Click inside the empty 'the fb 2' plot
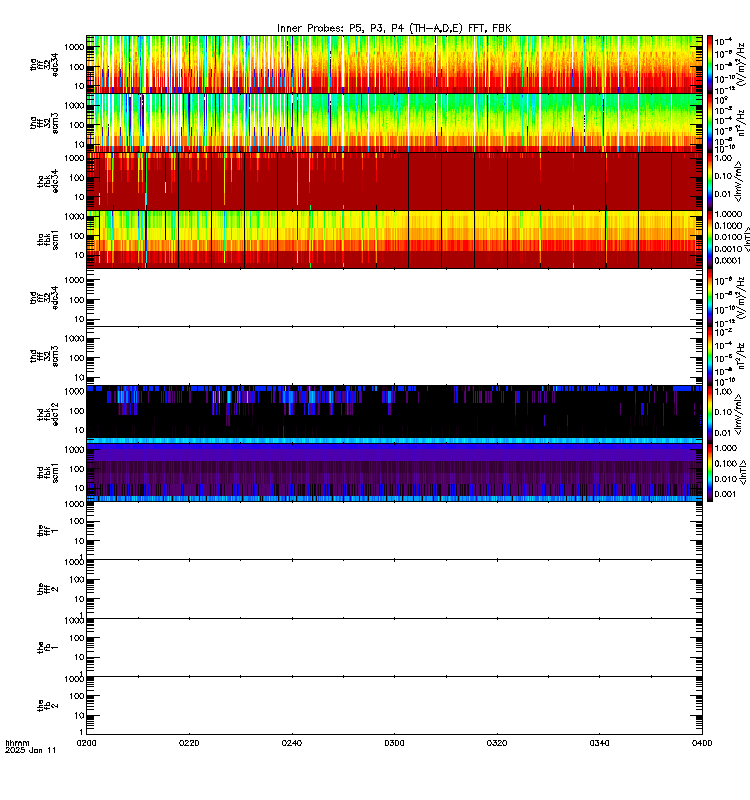750x800 pixels. click(x=394, y=706)
